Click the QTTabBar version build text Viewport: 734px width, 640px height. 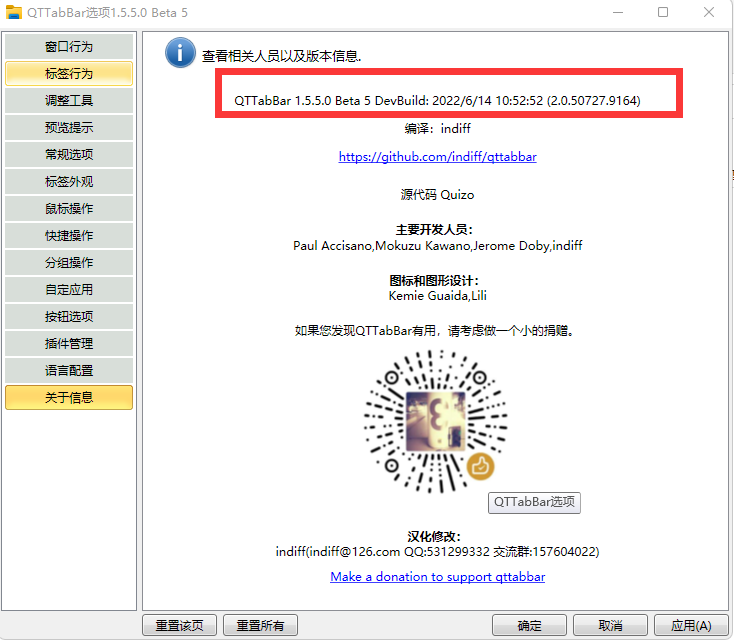point(437,101)
